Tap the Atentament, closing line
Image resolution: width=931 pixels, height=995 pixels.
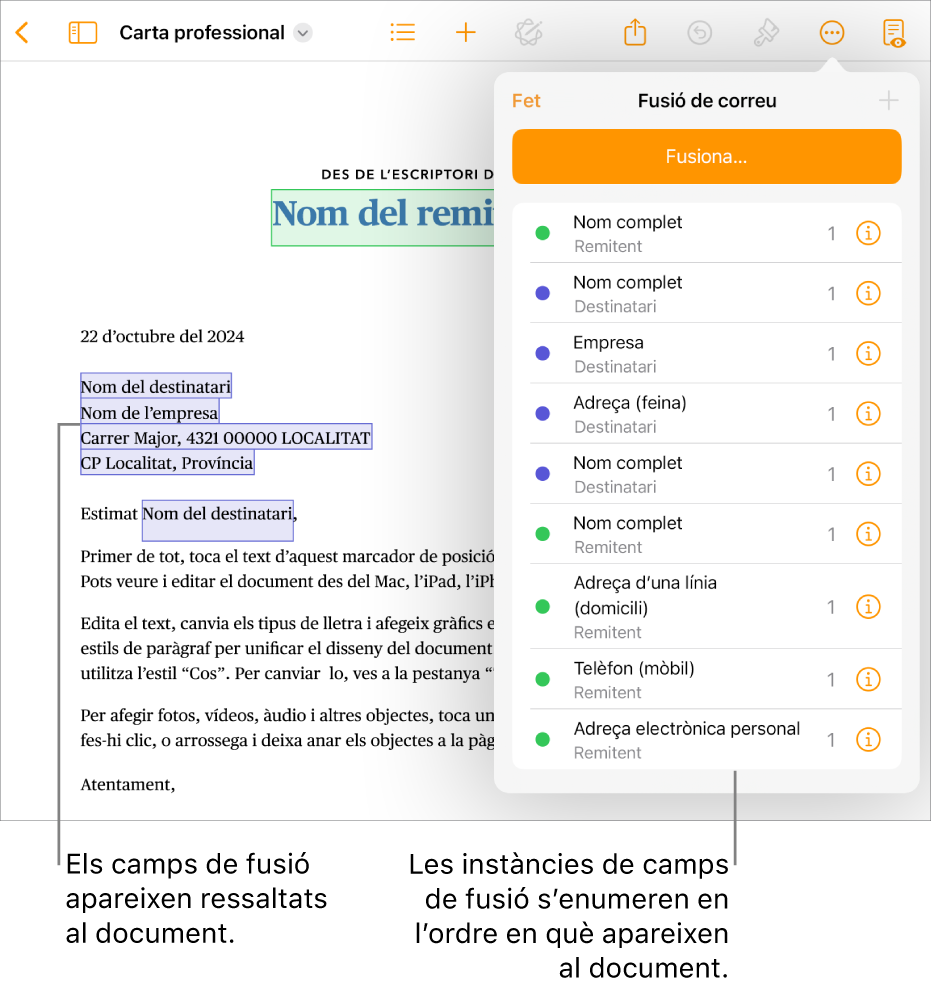(x=128, y=785)
